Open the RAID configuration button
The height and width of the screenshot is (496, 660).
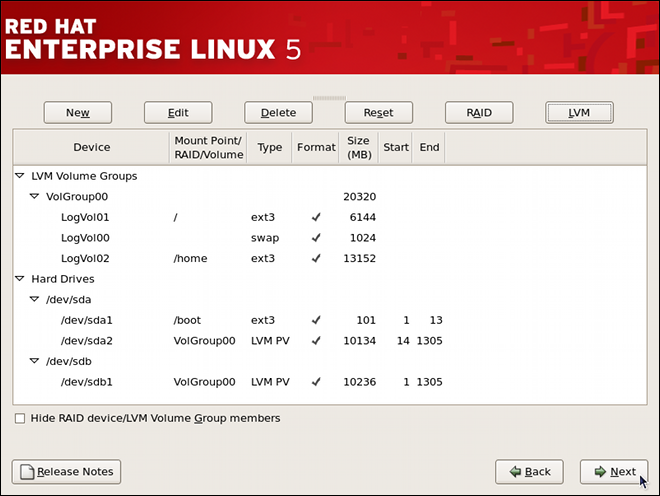pyautogui.click(x=479, y=112)
